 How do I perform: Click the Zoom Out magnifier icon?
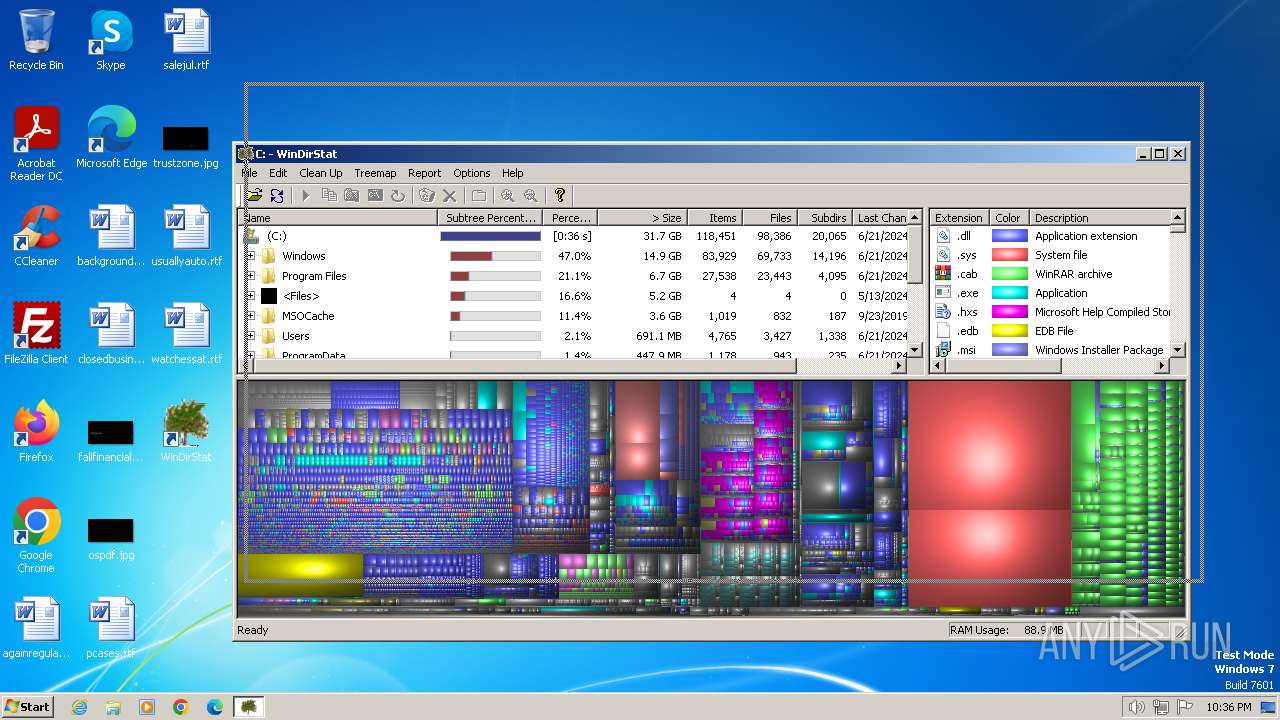(x=531, y=196)
